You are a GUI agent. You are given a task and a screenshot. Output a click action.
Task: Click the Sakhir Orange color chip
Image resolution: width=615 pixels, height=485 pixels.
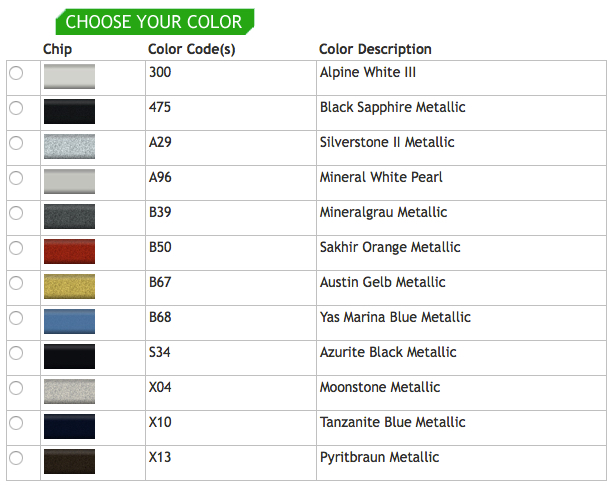[70, 251]
